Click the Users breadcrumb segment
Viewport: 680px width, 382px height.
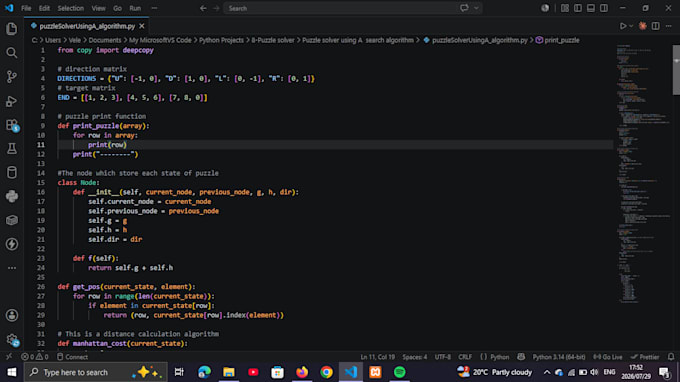pos(53,40)
